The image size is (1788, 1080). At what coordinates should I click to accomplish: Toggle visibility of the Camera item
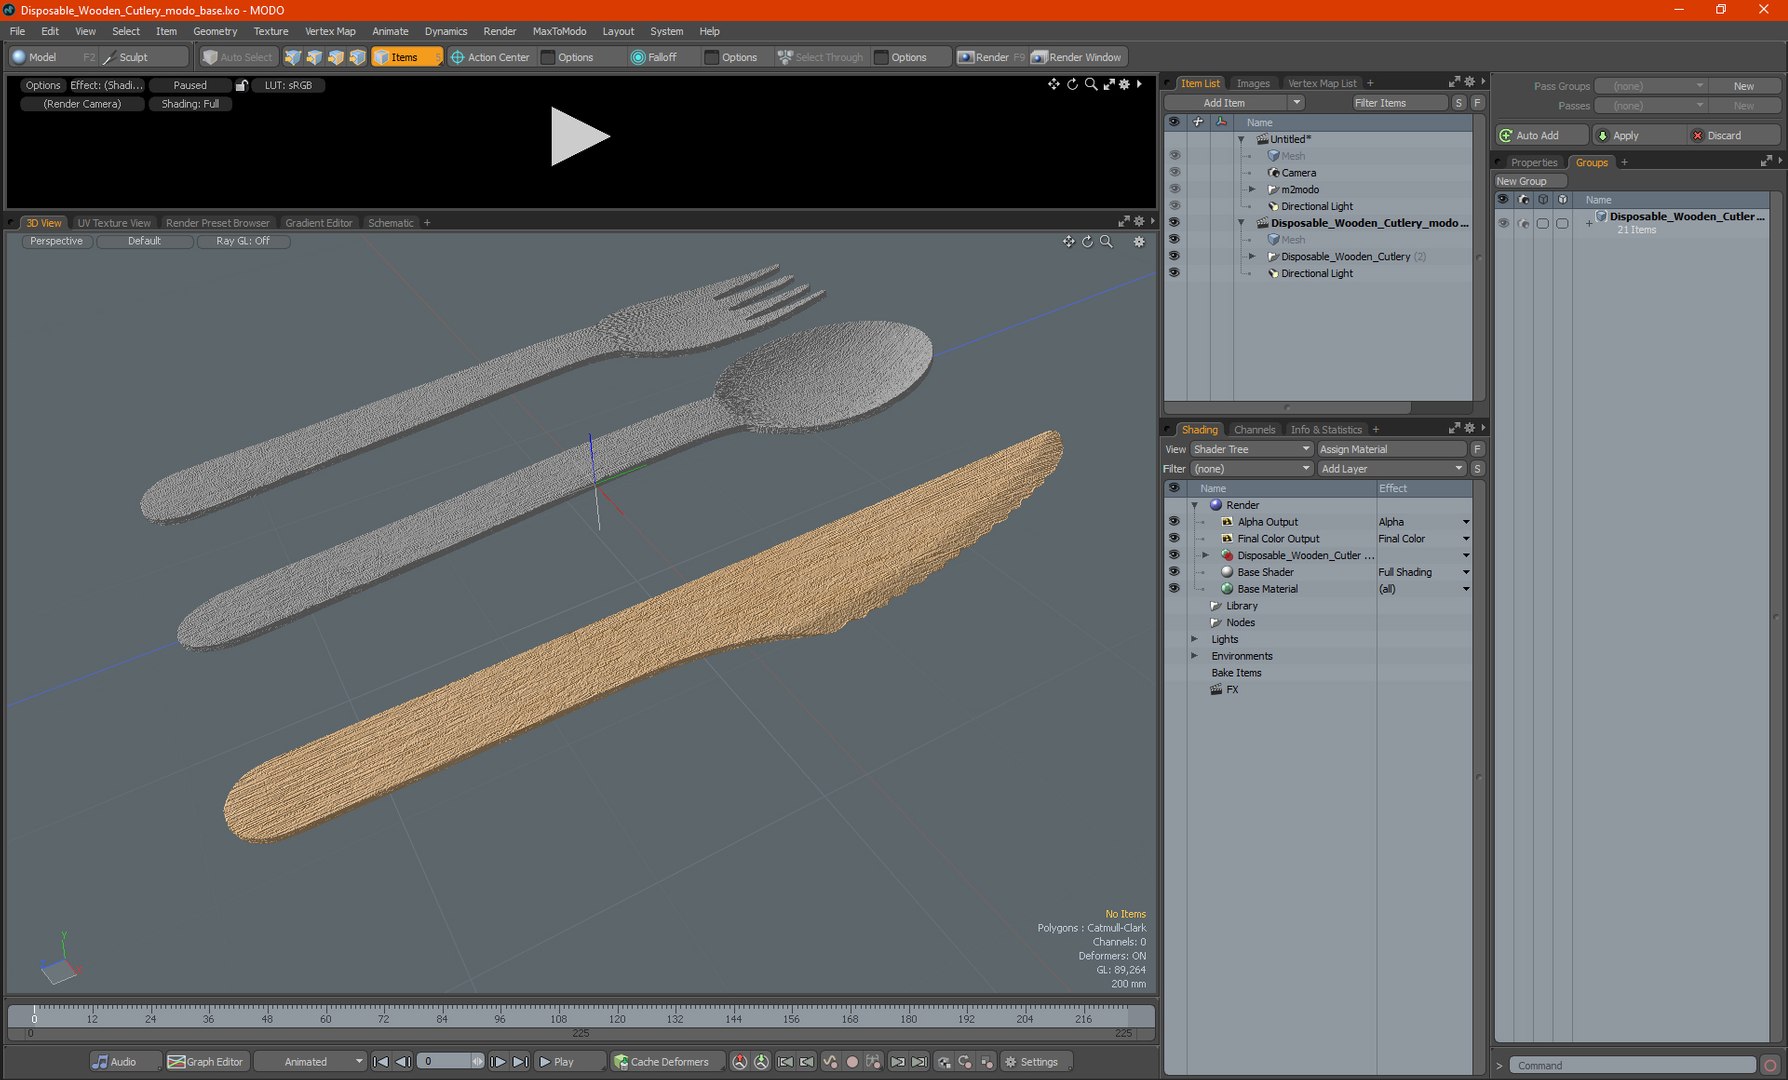(x=1174, y=172)
